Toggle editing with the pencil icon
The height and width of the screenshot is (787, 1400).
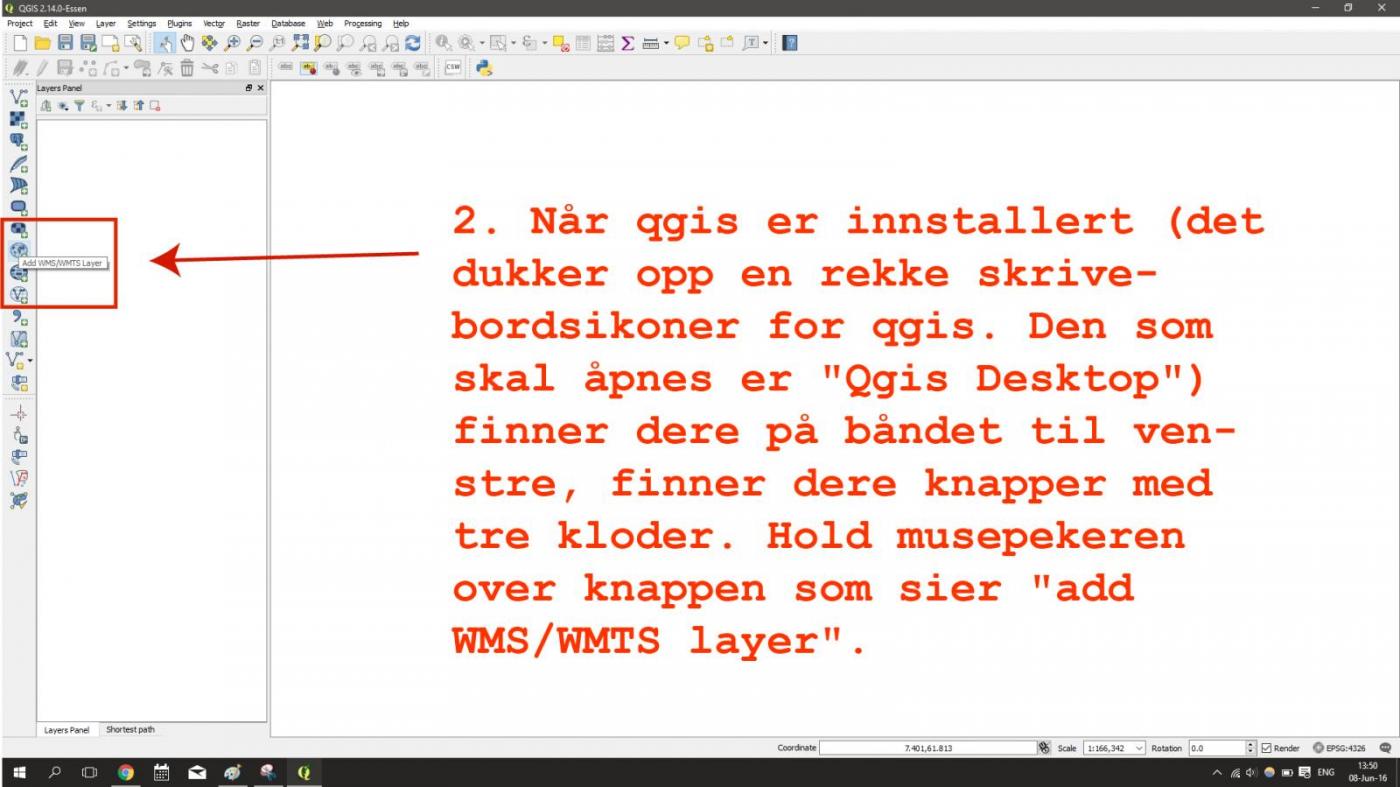click(40, 67)
